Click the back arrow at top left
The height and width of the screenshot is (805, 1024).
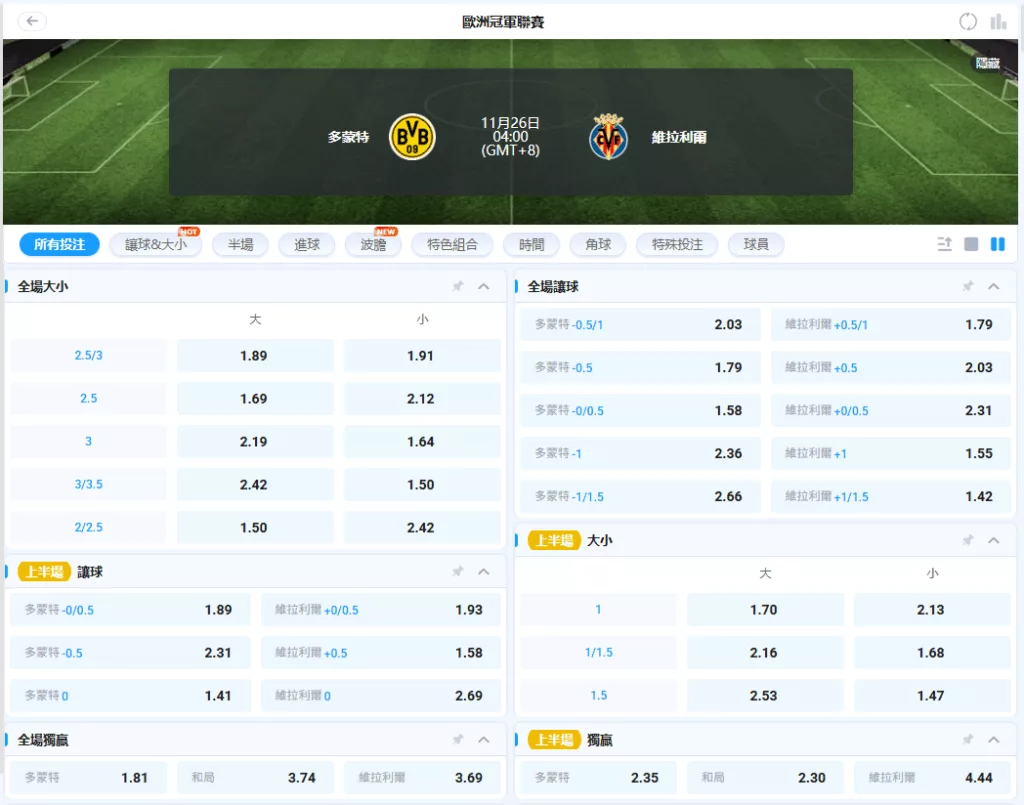coord(31,20)
